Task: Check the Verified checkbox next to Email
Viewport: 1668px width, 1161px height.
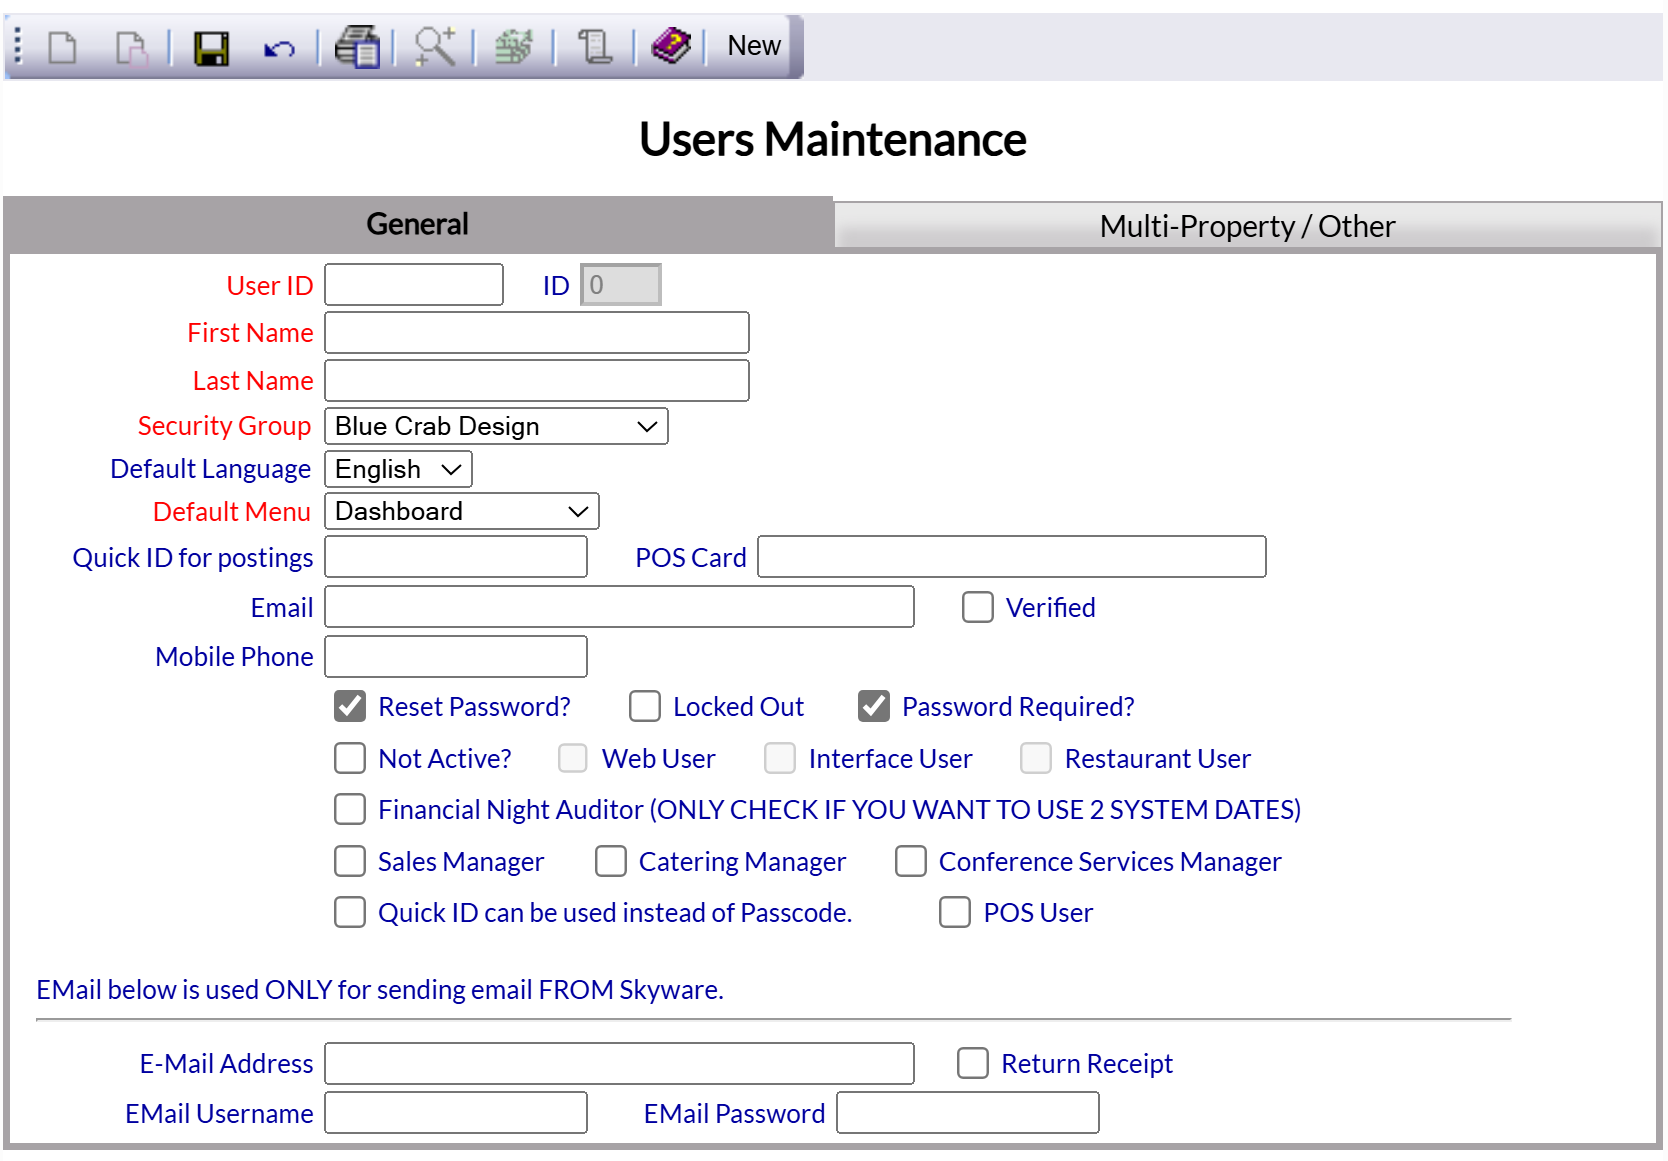Action: 978,607
